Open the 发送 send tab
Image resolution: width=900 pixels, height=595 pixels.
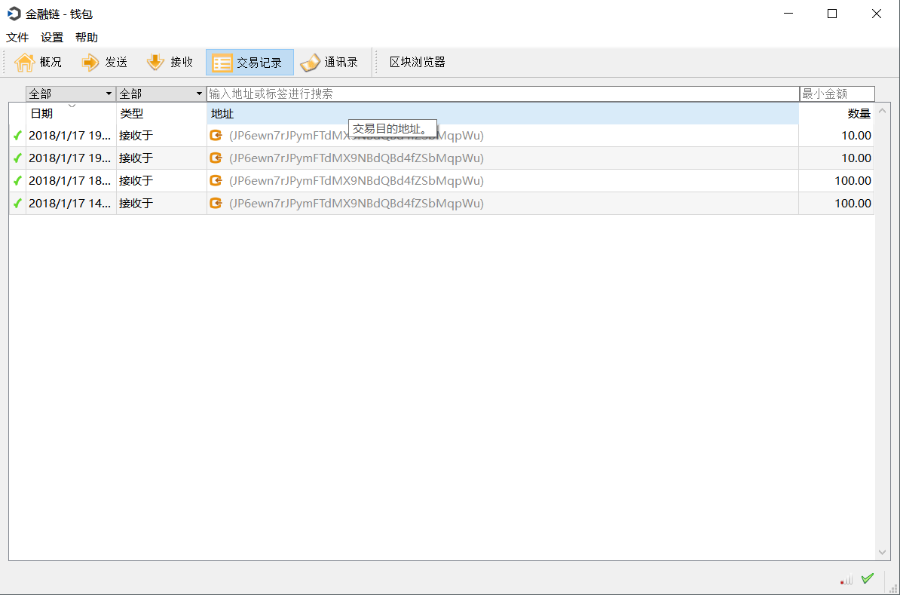pos(104,62)
